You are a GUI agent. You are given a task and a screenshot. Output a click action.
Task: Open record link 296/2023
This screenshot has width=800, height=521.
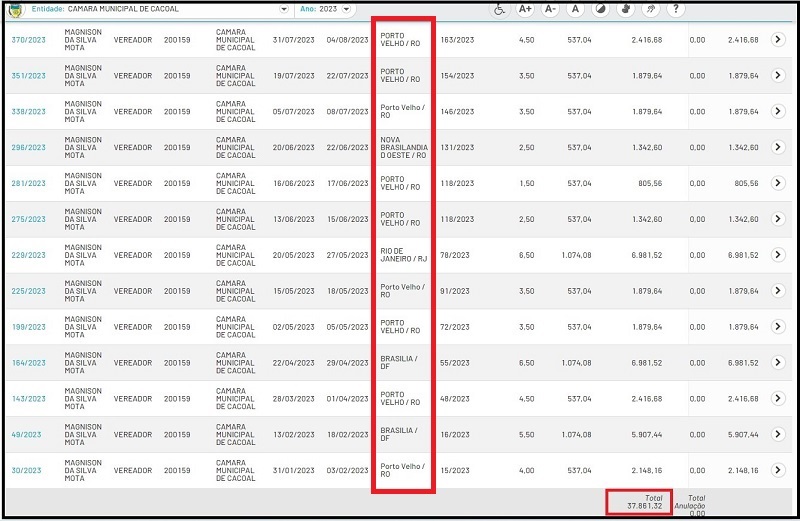(27, 147)
